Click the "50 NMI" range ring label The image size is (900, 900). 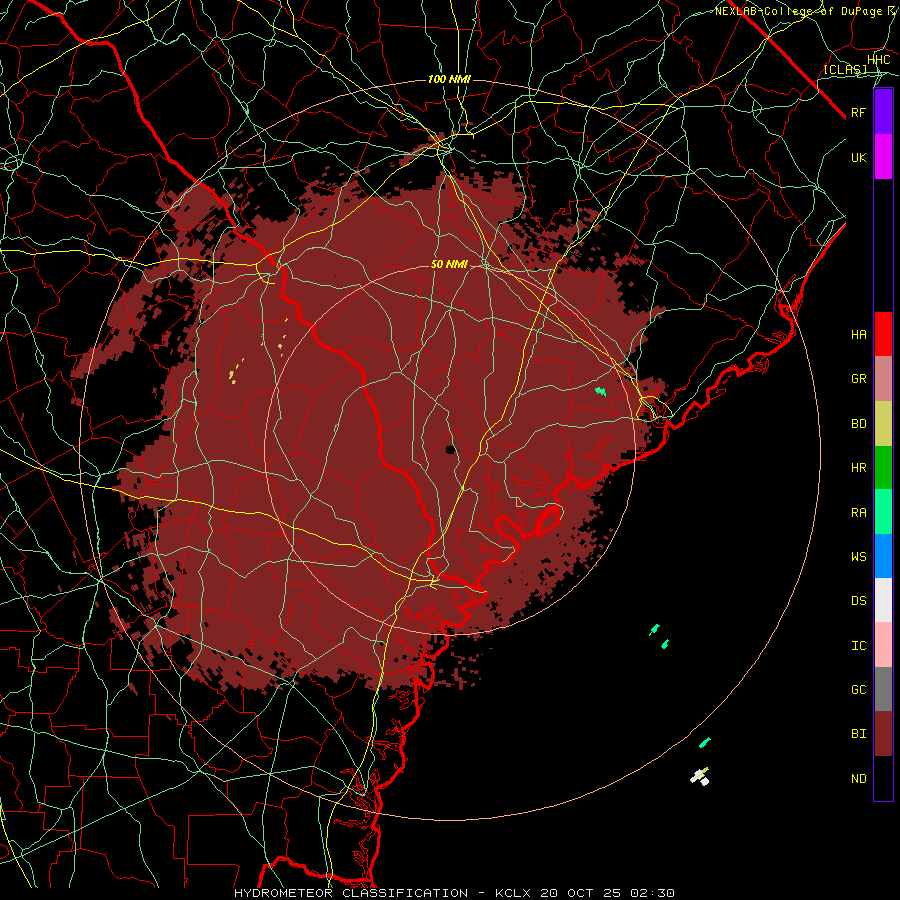[449, 264]
